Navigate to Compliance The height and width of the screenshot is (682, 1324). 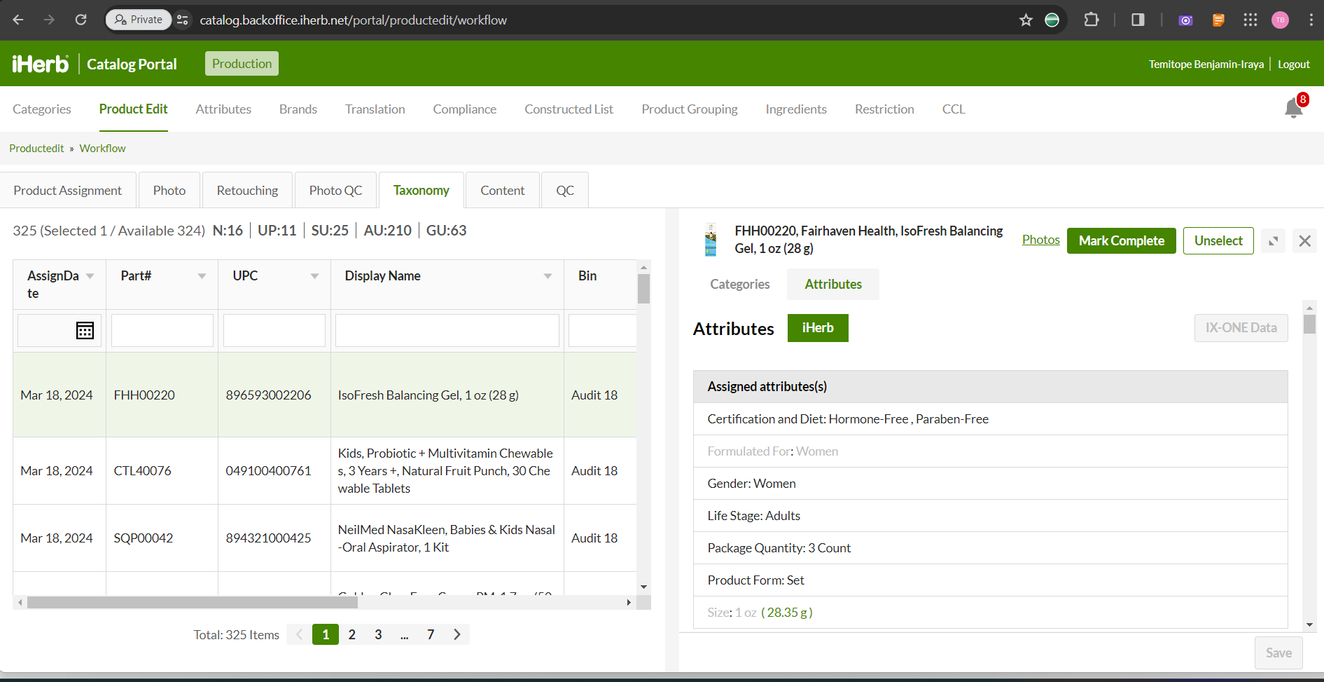coord(465,109)
